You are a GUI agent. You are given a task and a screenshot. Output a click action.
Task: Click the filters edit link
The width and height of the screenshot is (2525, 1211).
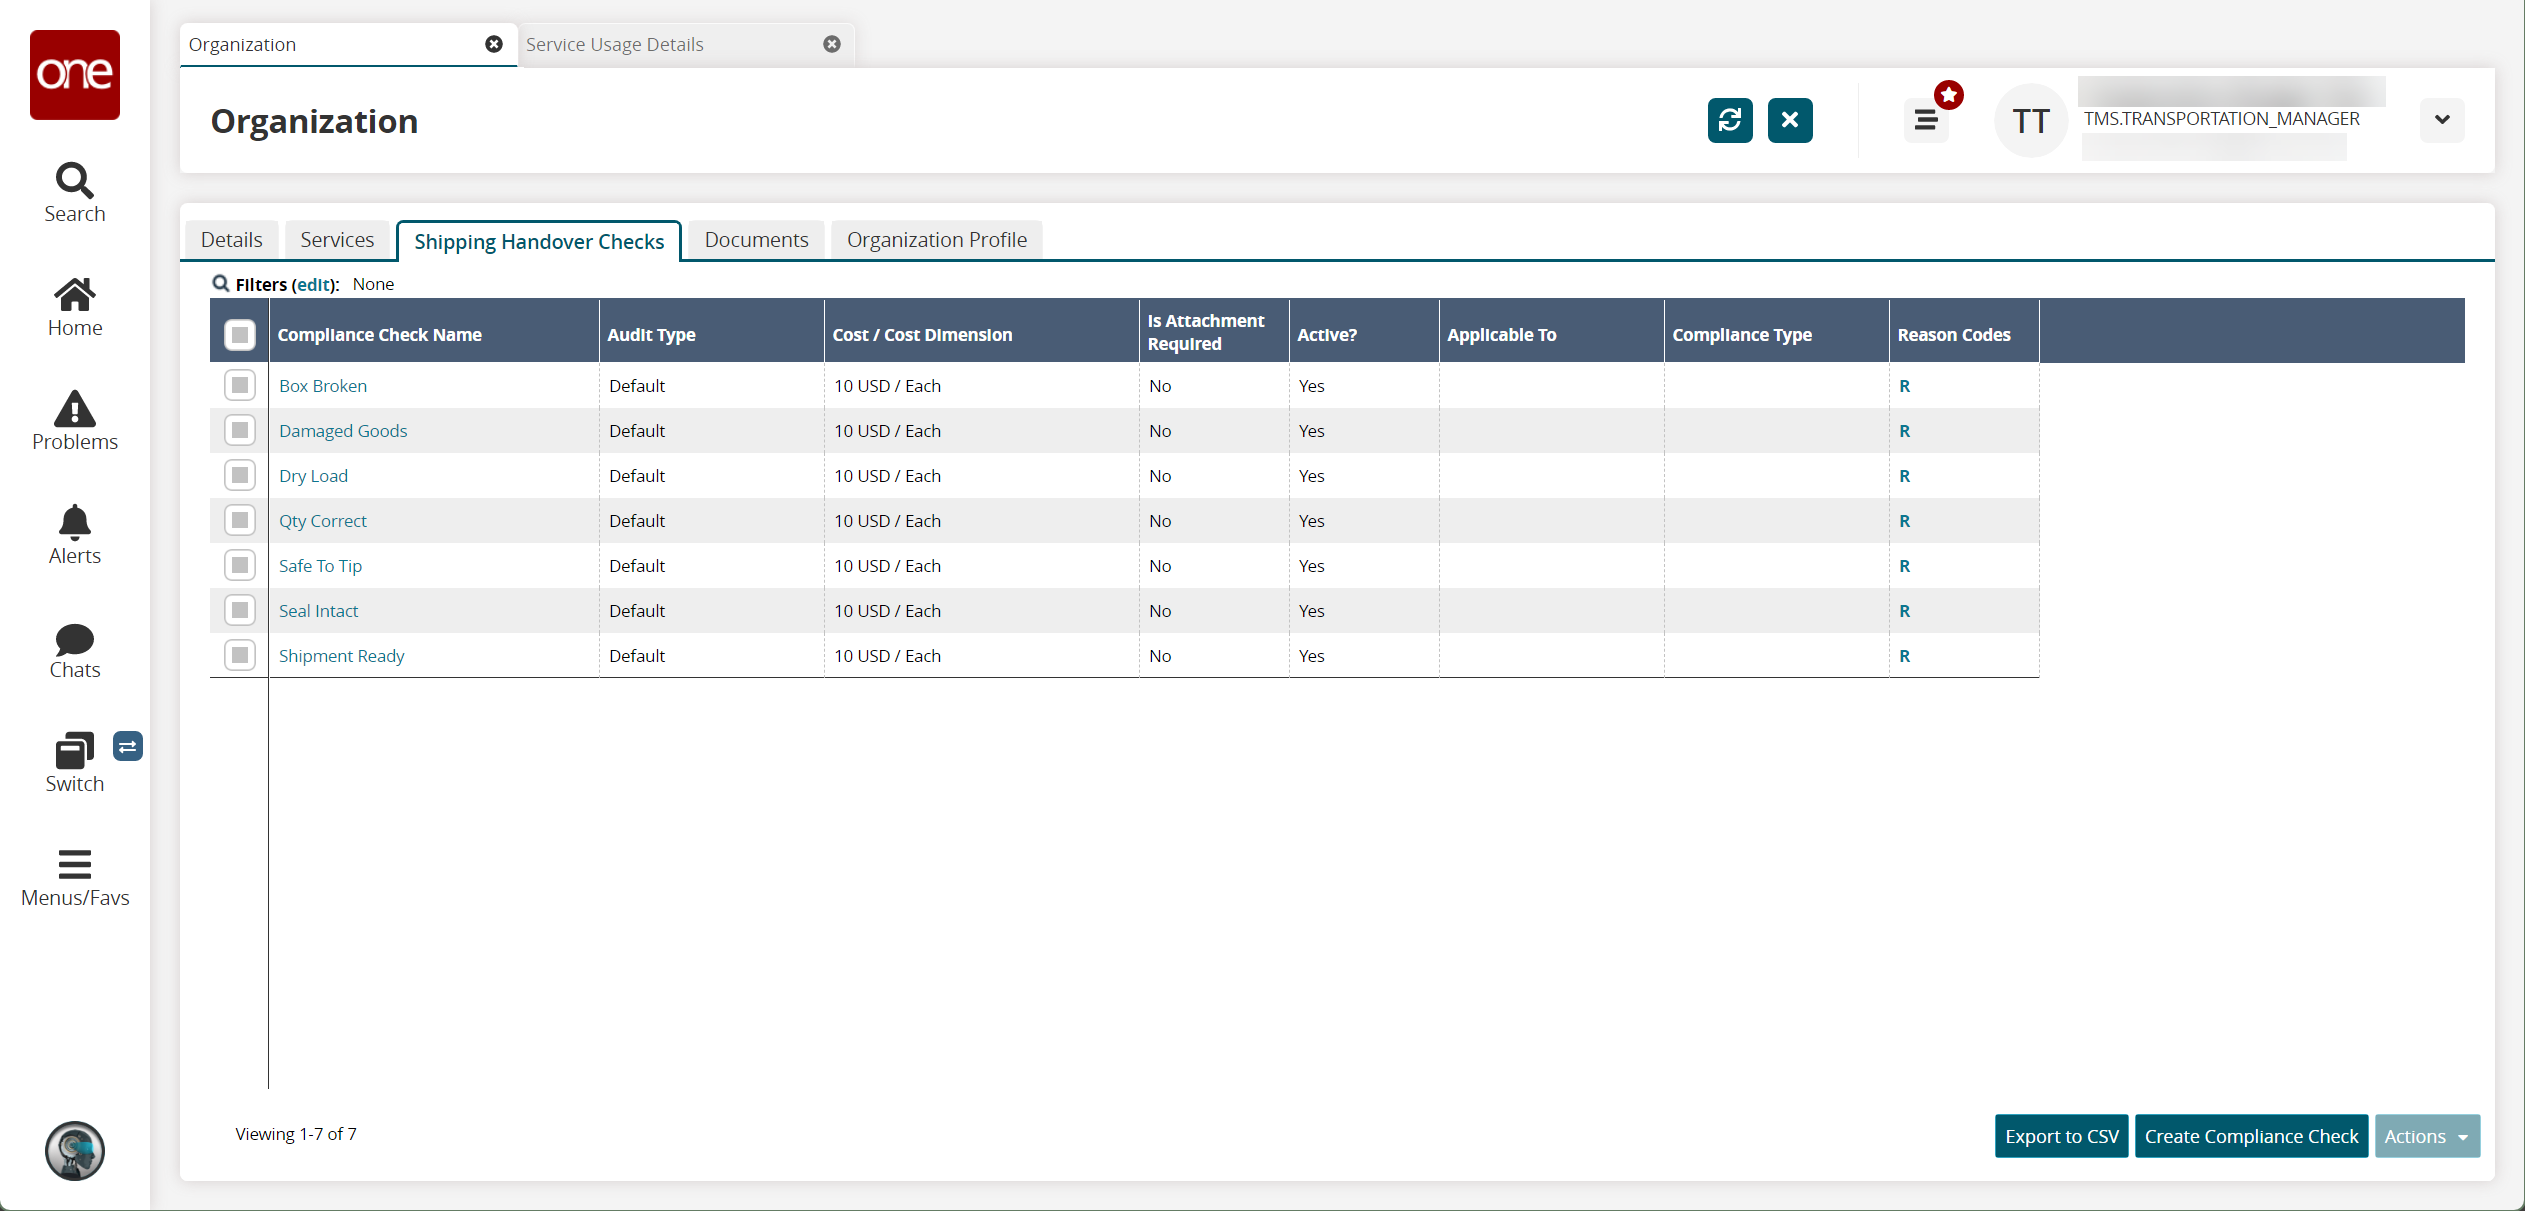point(313,285)
